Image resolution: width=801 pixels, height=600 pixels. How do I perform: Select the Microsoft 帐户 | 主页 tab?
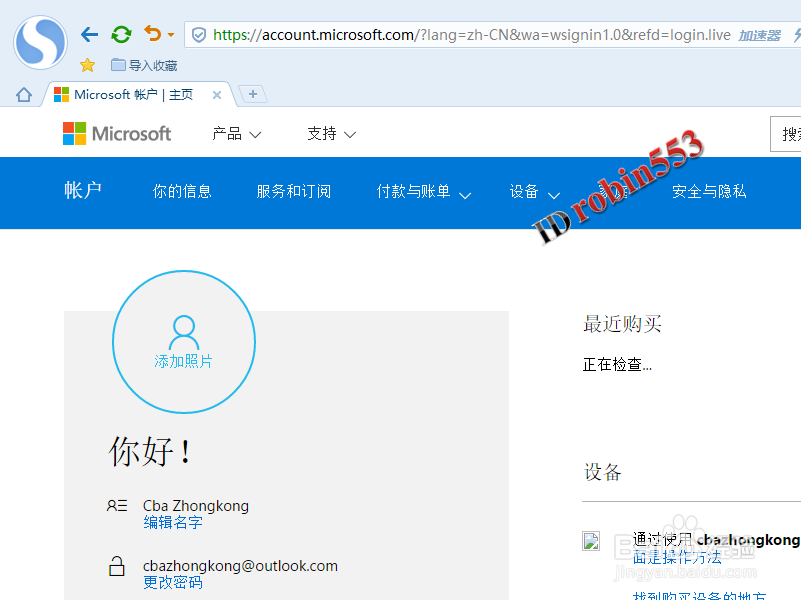(133, 94)
